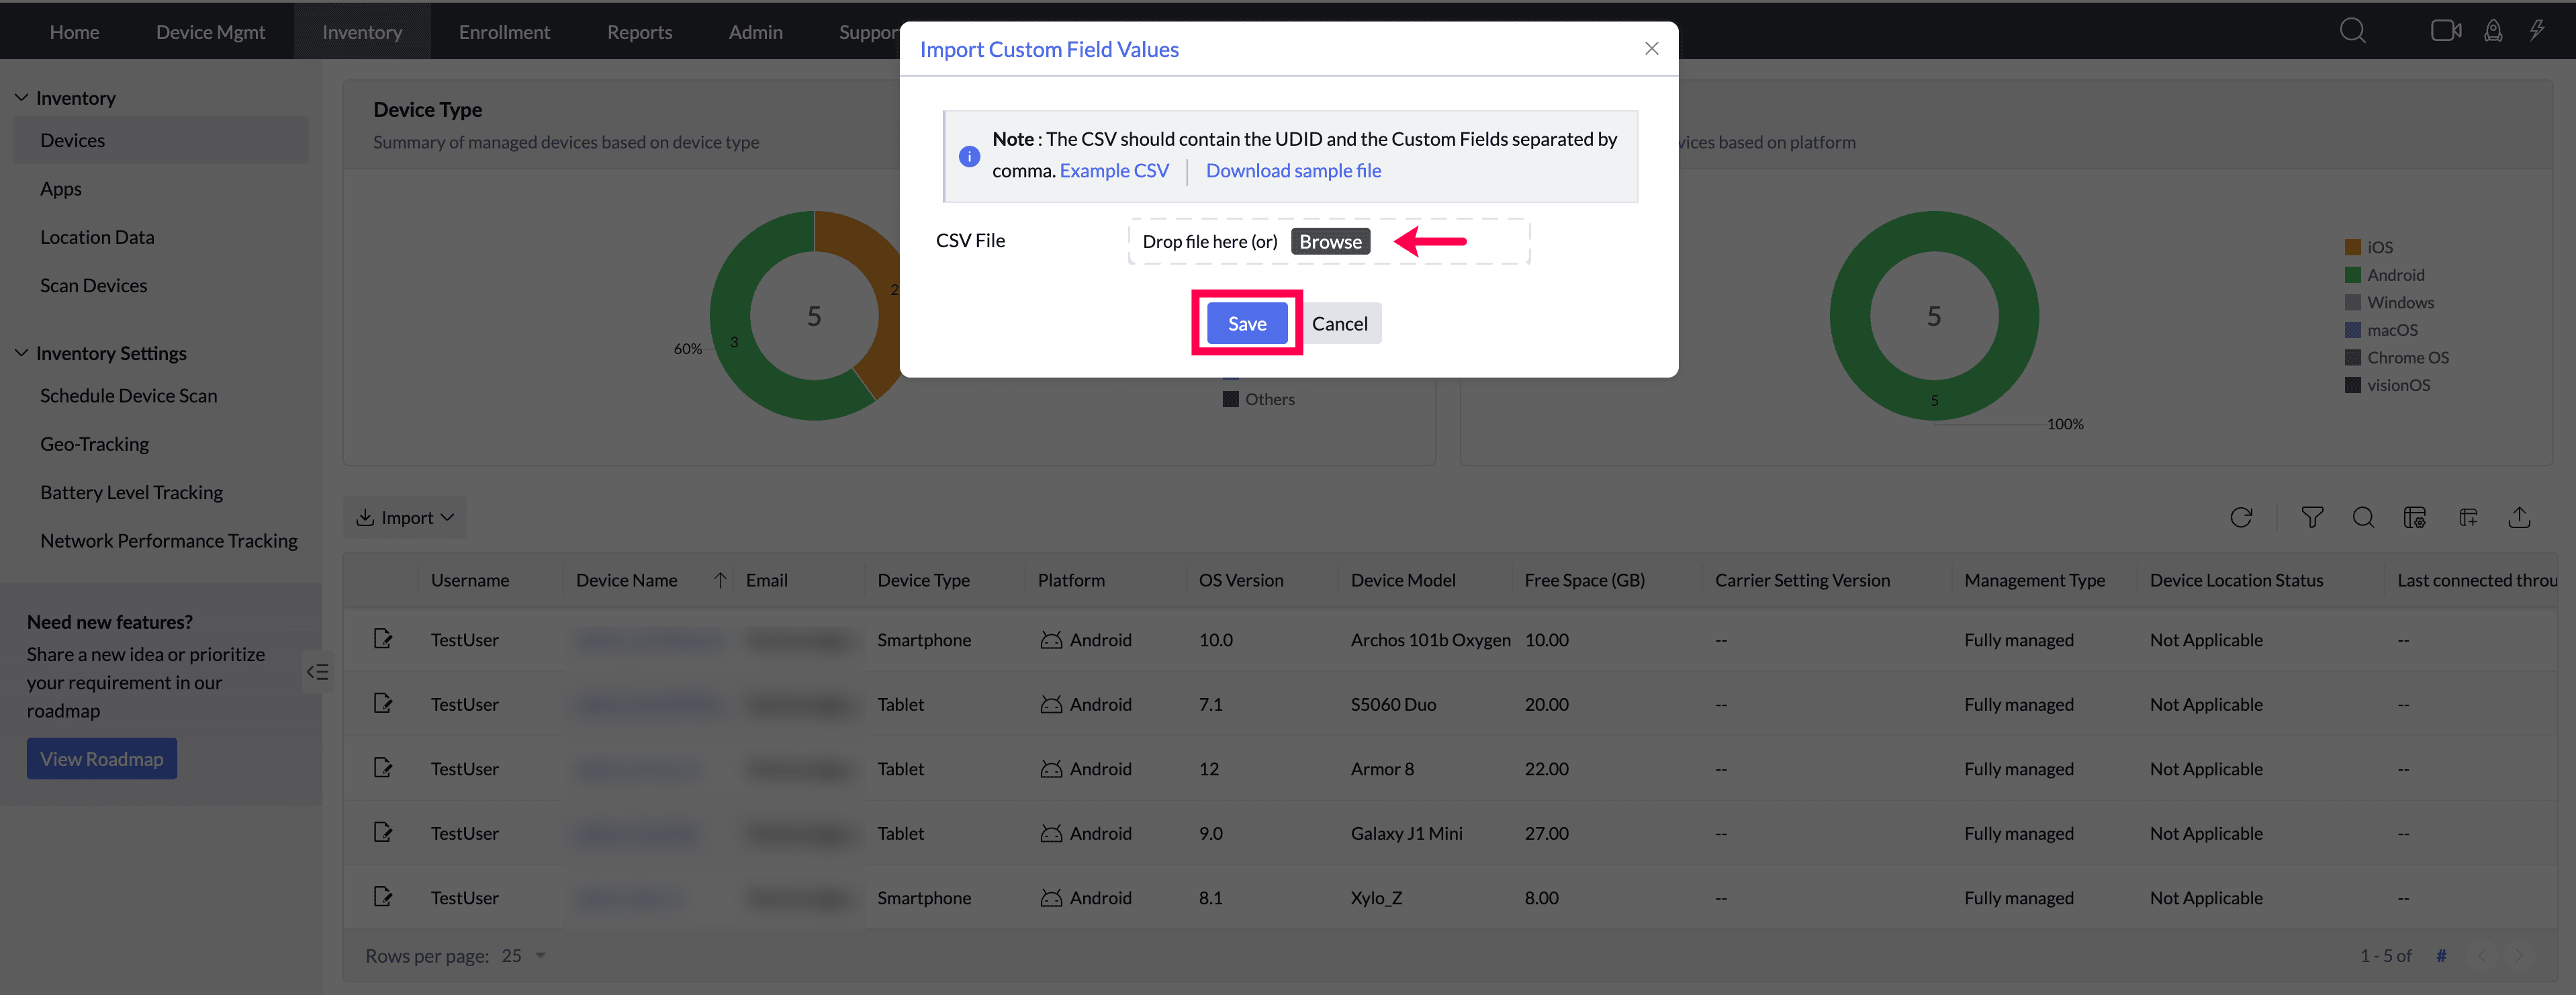The image size is (2576, 995).
Task: Click Download sample file link
Action: point(1293,170)
